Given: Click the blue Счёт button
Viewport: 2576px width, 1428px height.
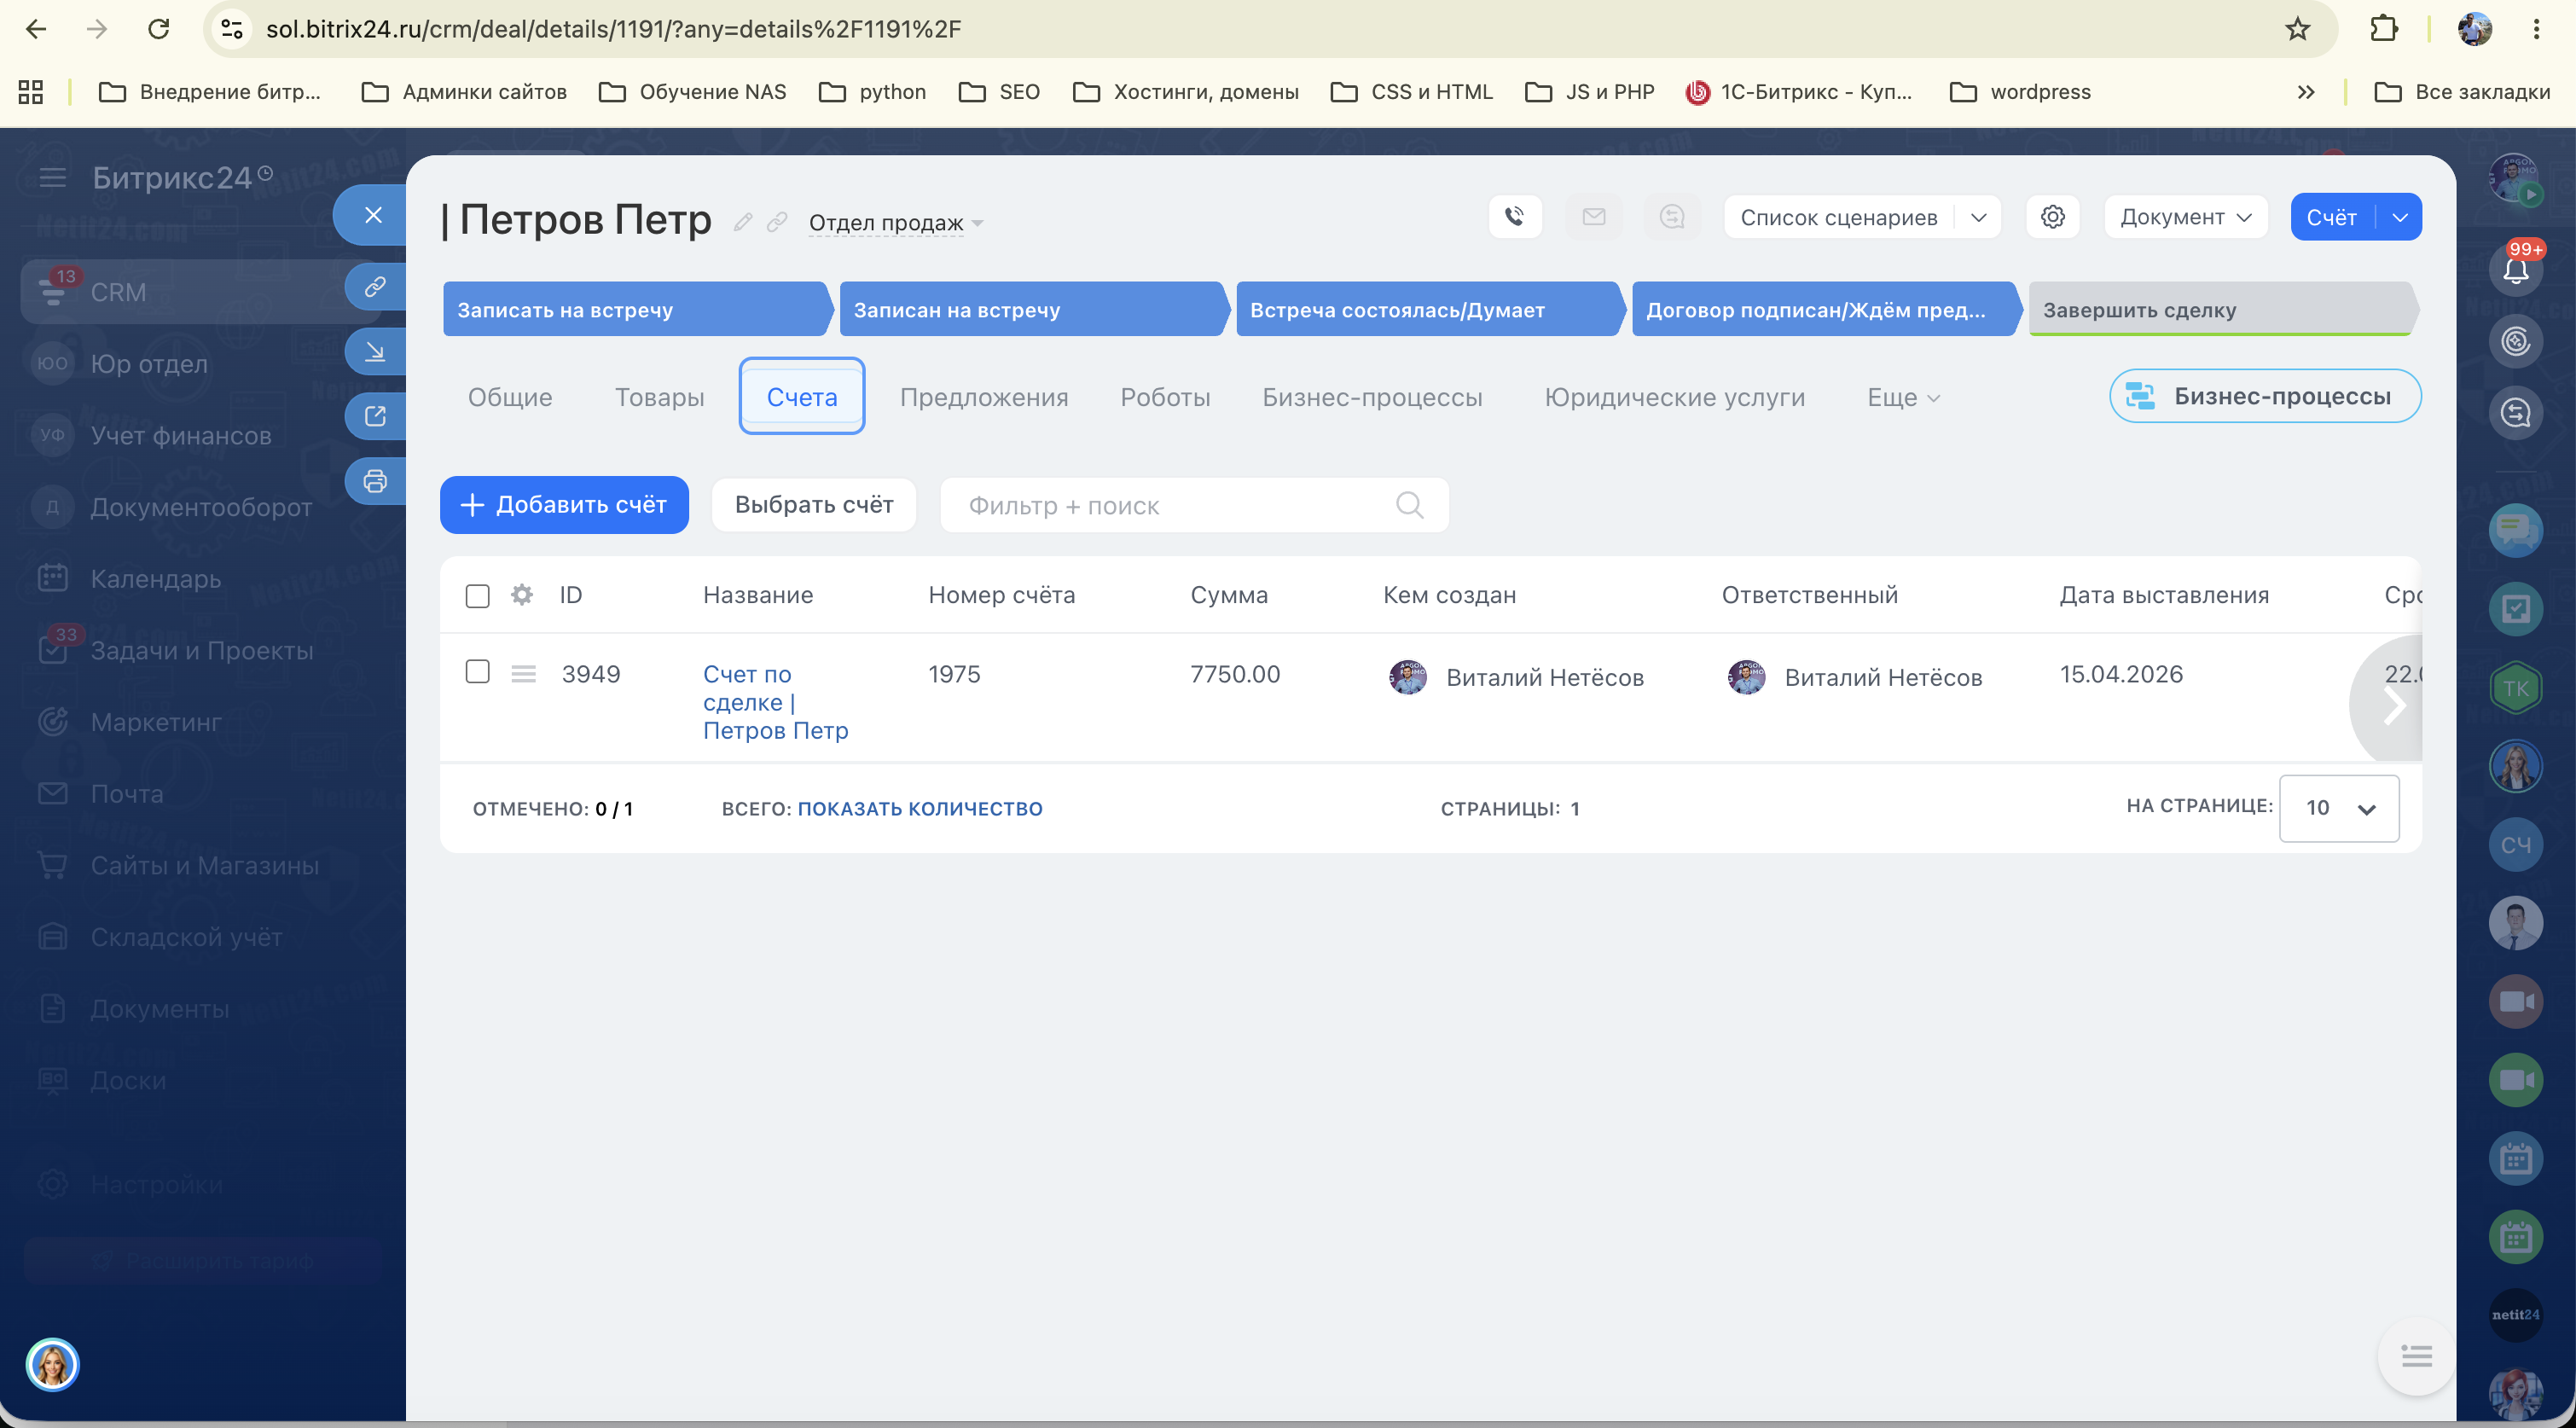Looking at the screenshot, I should tap(2332, 217).
